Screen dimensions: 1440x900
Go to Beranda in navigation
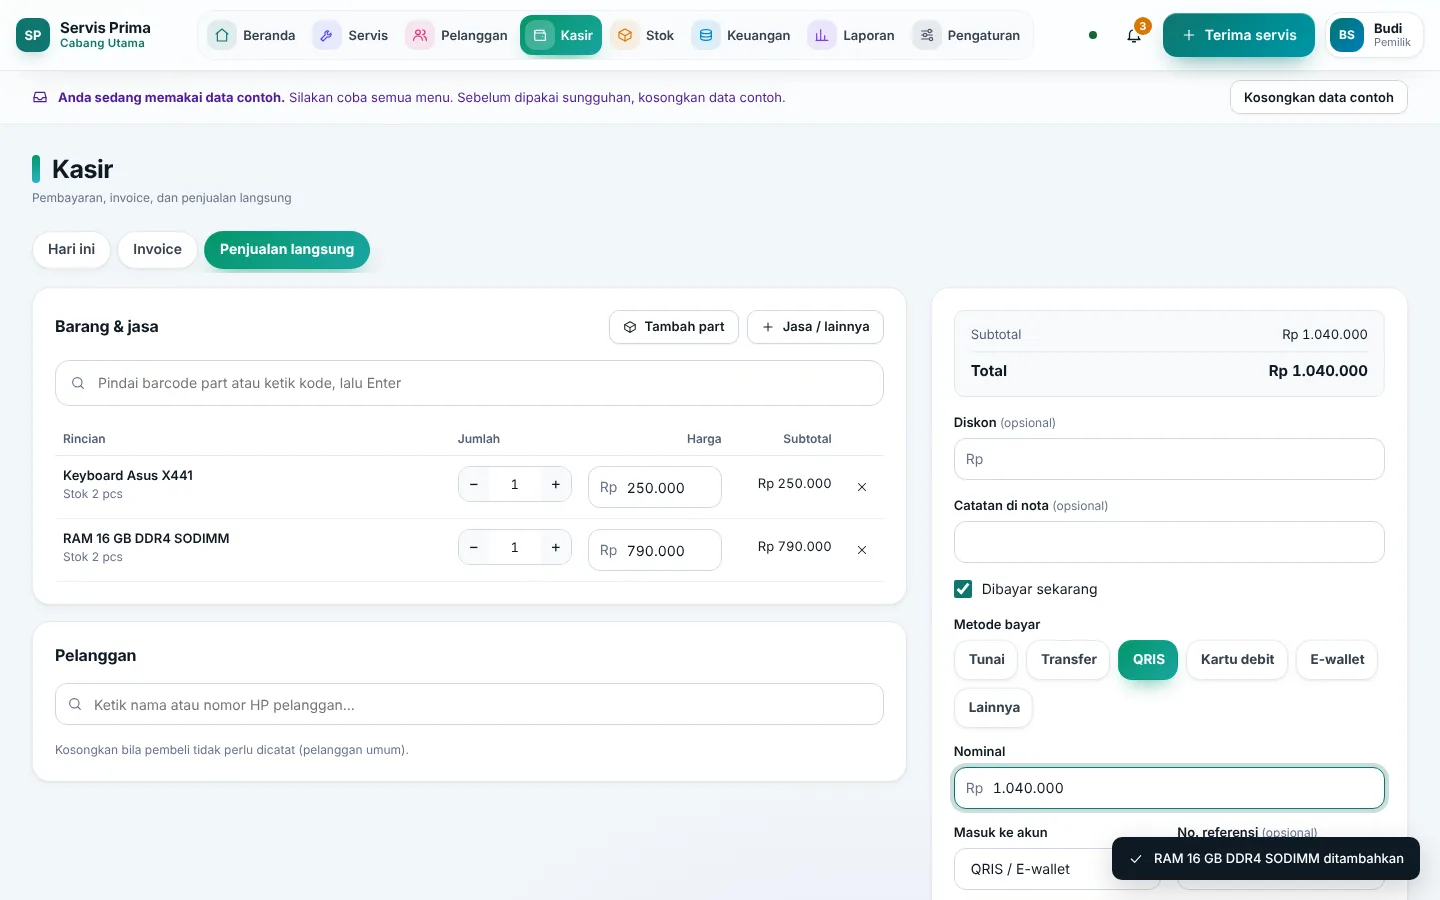click(x=253, y=35)
